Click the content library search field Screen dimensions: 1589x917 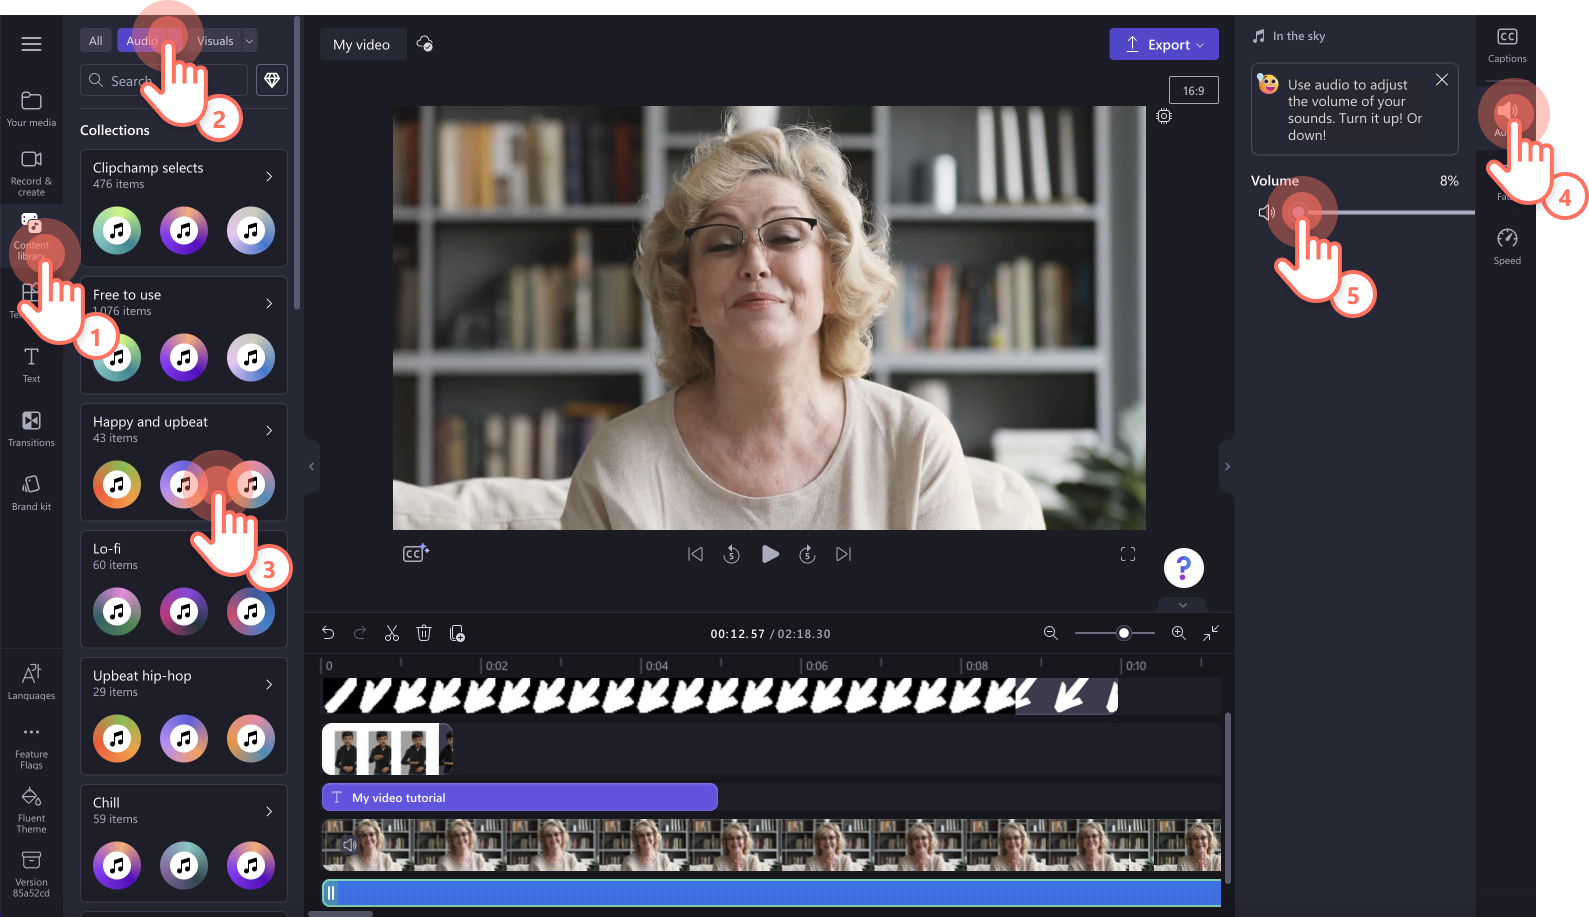(x=164, y=80)
